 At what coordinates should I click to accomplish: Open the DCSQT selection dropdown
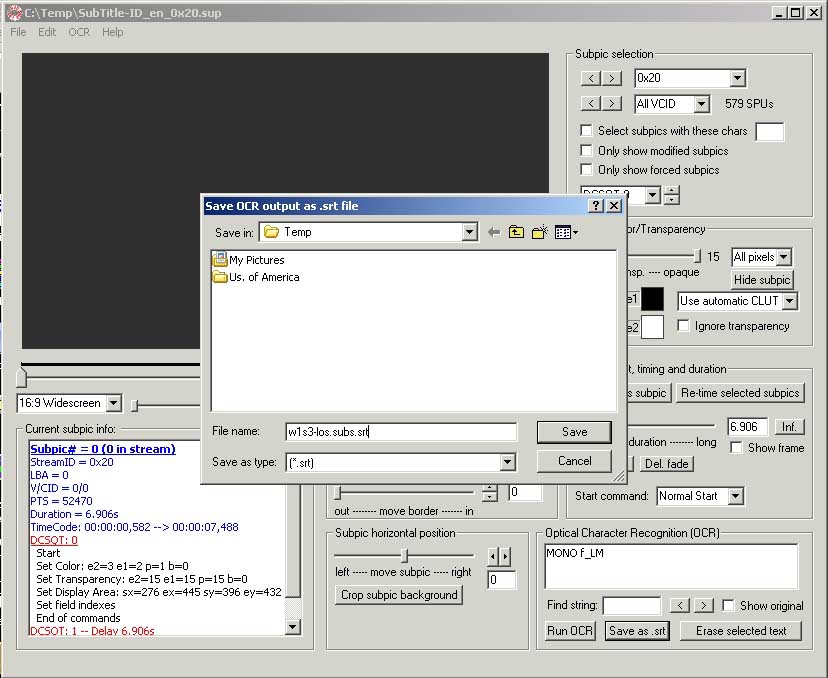pos(653,195)
